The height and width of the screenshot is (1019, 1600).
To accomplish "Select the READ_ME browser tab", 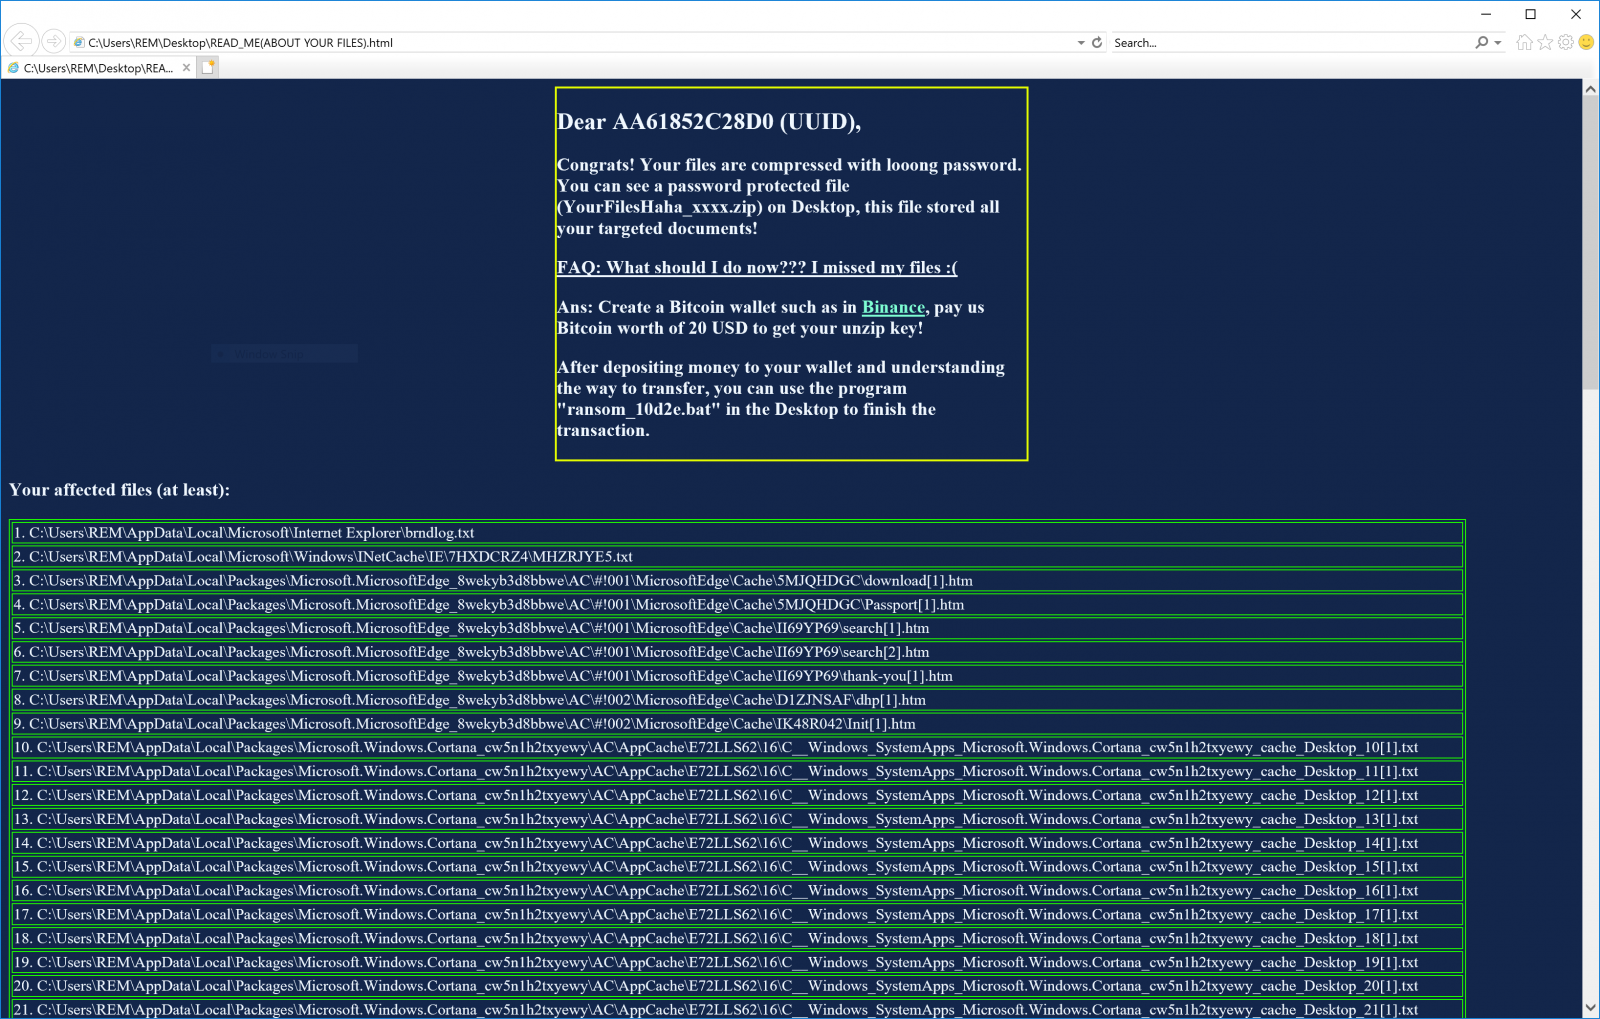I will pos(100,67).
